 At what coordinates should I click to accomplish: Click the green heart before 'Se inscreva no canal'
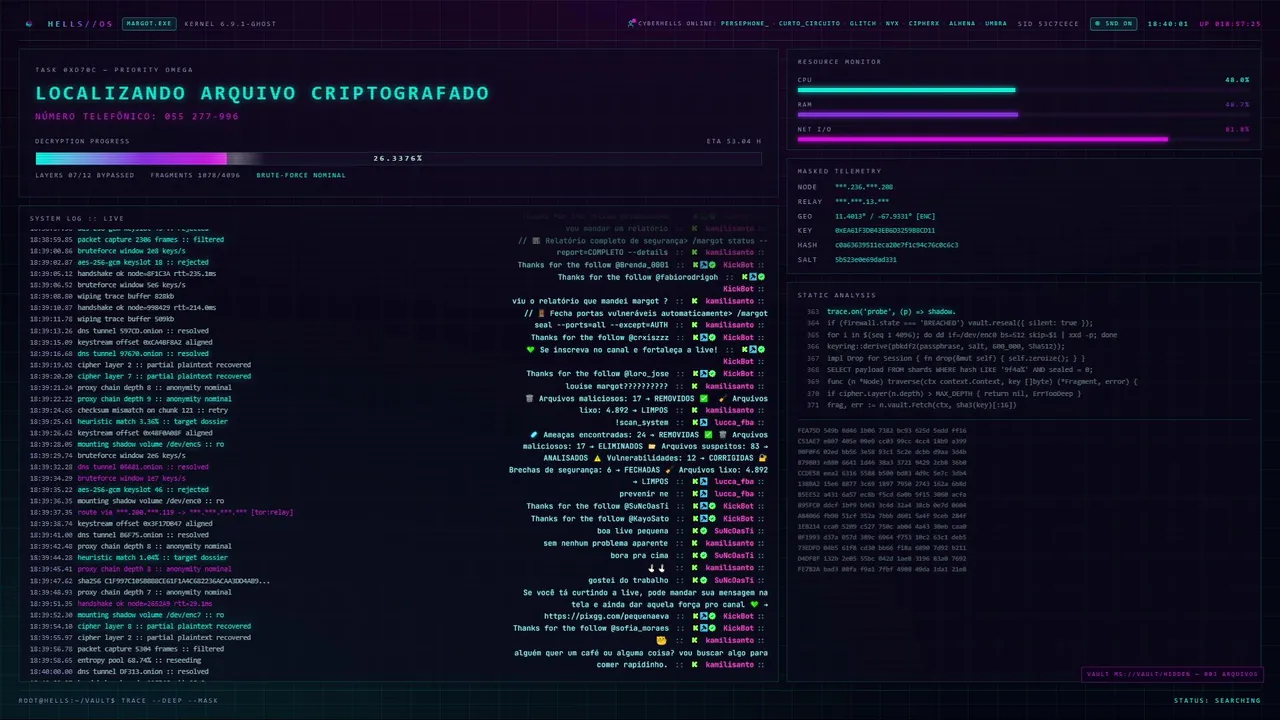pyautogui.click(x=531, y=350)
